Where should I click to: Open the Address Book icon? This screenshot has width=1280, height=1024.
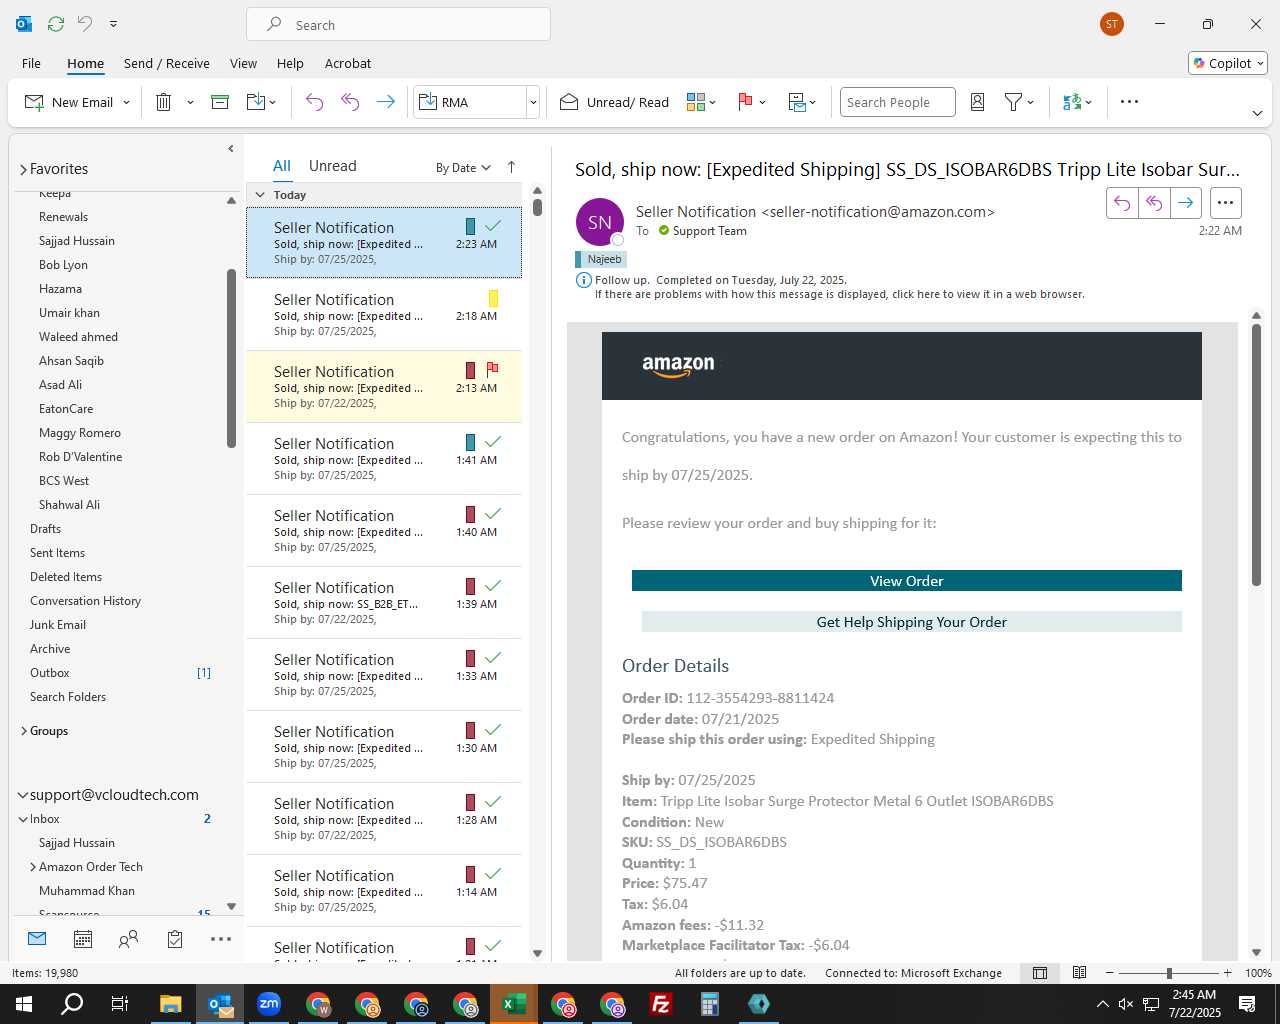[978, 102]
